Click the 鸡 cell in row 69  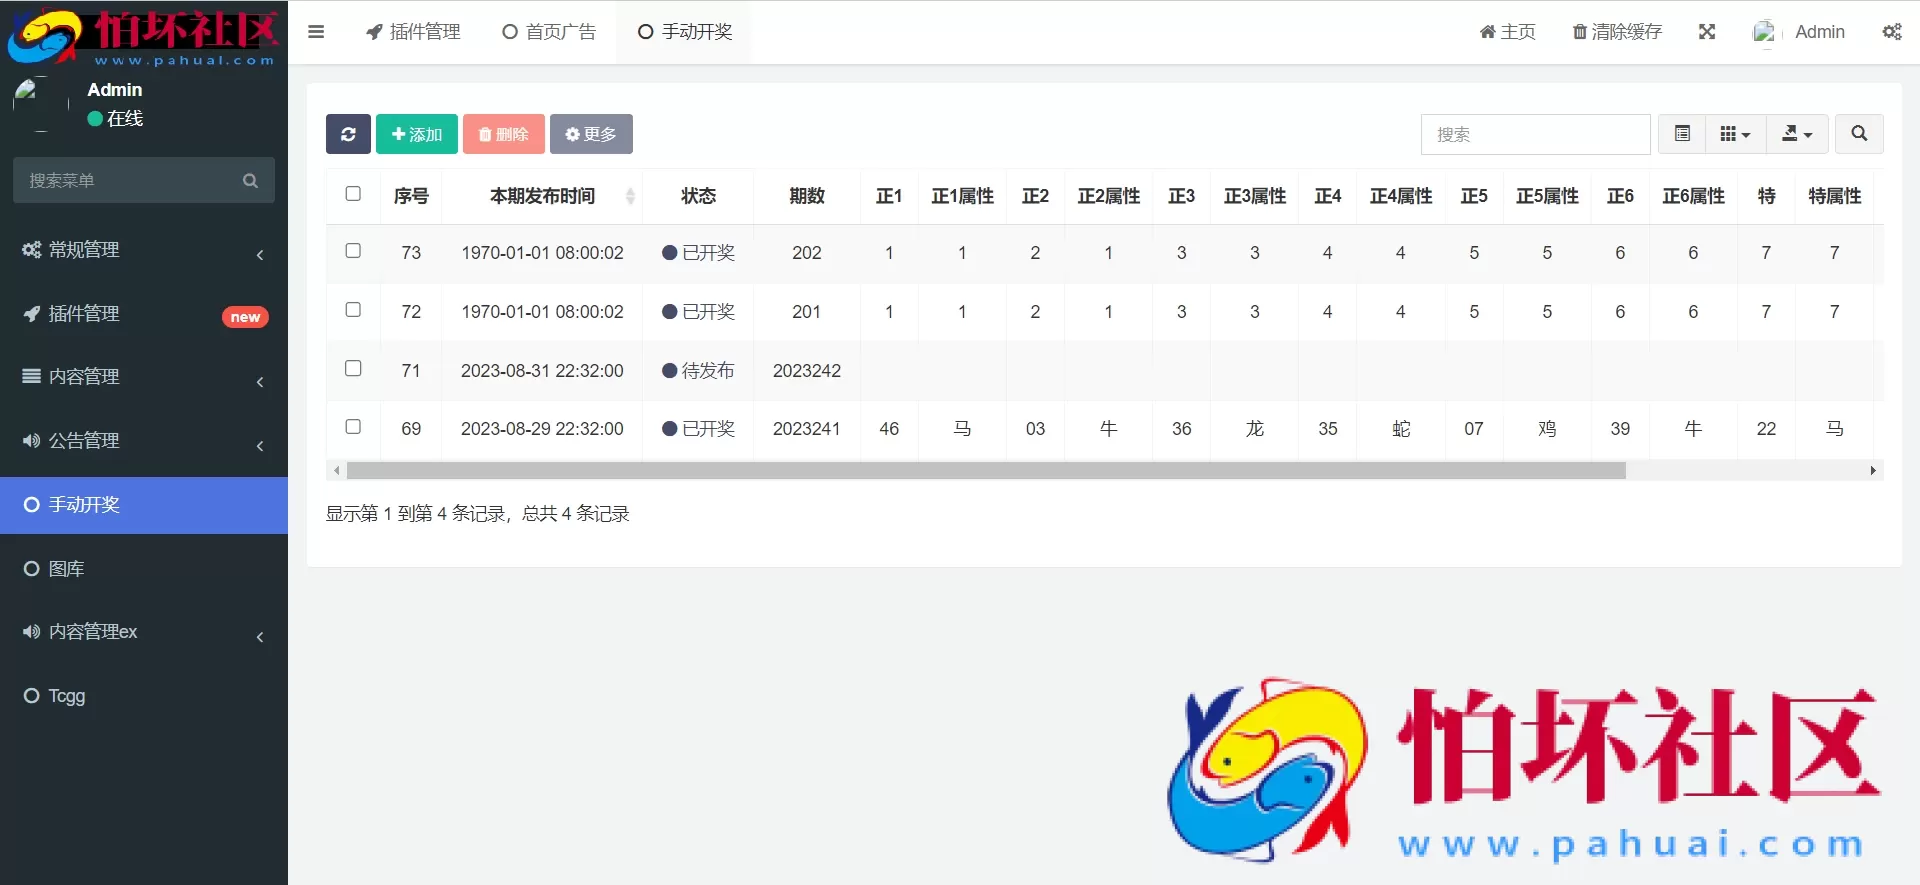[1547, 429]
